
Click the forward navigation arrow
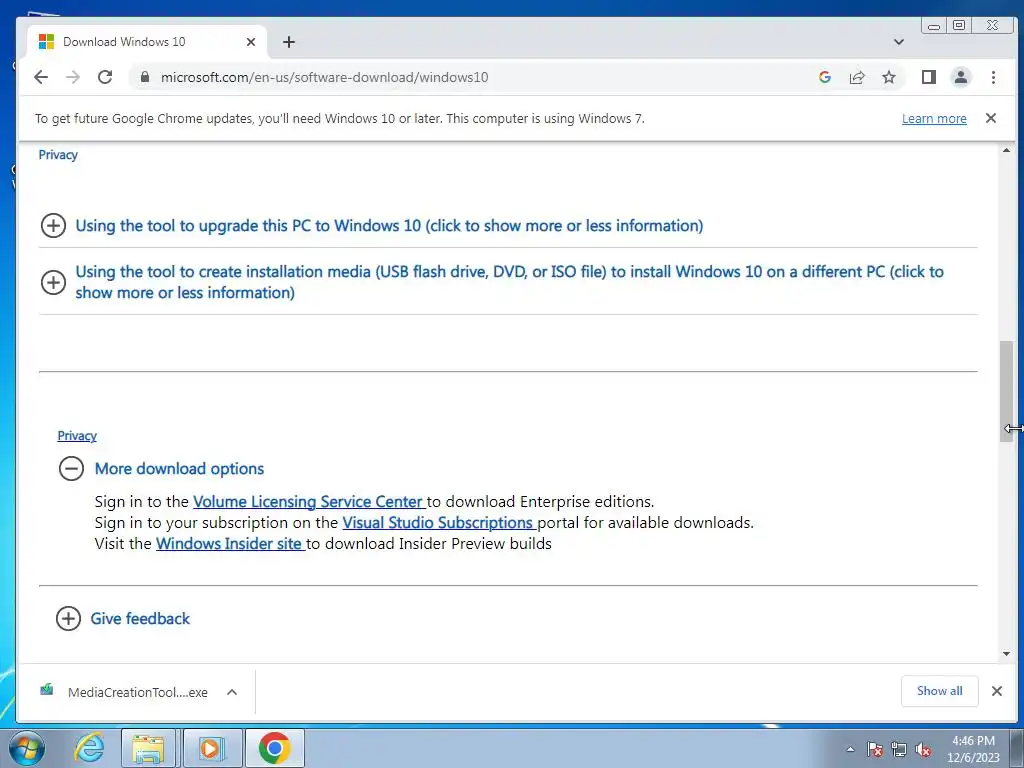pyautogui.click(x=72, y=77)
